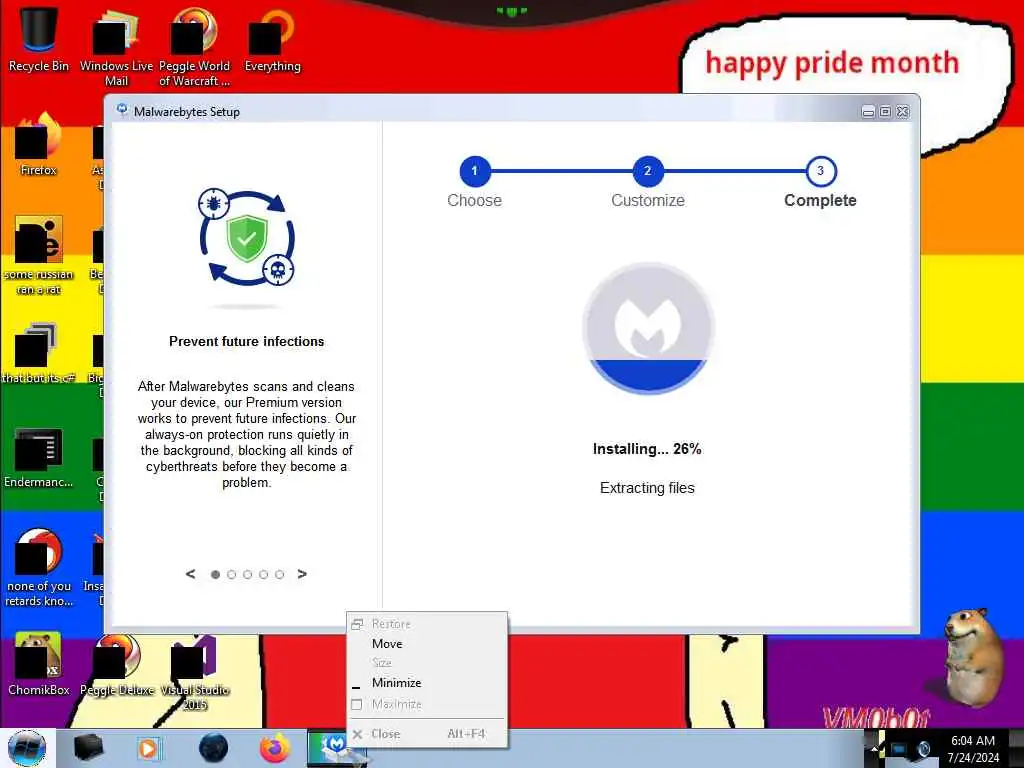
Task: Open the media player taskbar icon
Action: click(149, 748)
